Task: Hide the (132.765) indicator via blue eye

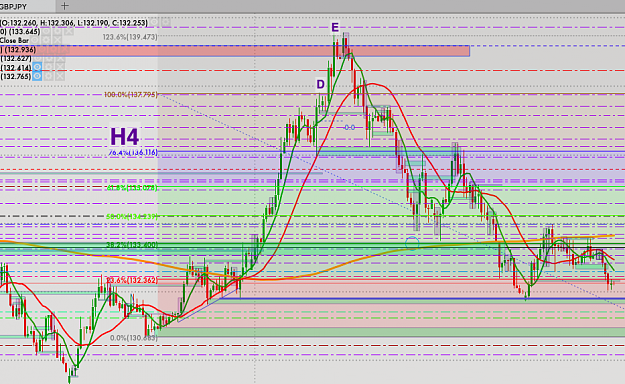Action: pos(37,76)
